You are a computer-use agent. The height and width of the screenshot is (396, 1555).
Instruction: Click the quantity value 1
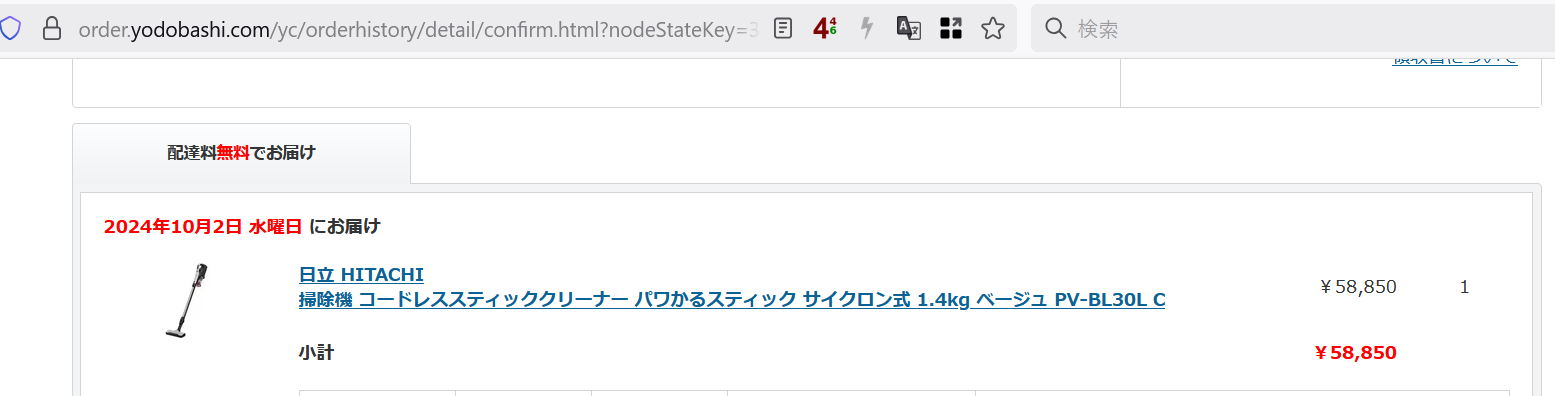(1464, 288)
